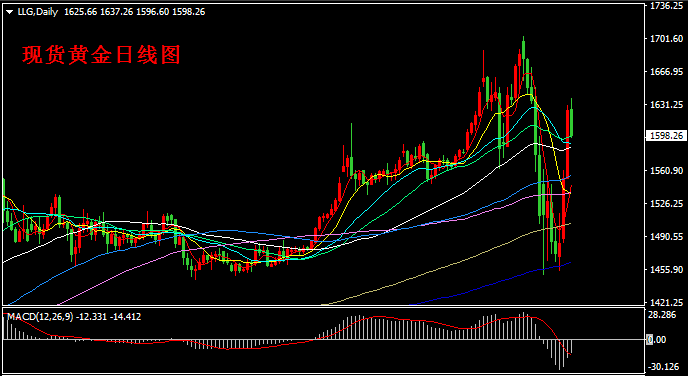Select the 1560.90 price scale label
The width and height of the screenshot is (688, 376).
point(666,171)
